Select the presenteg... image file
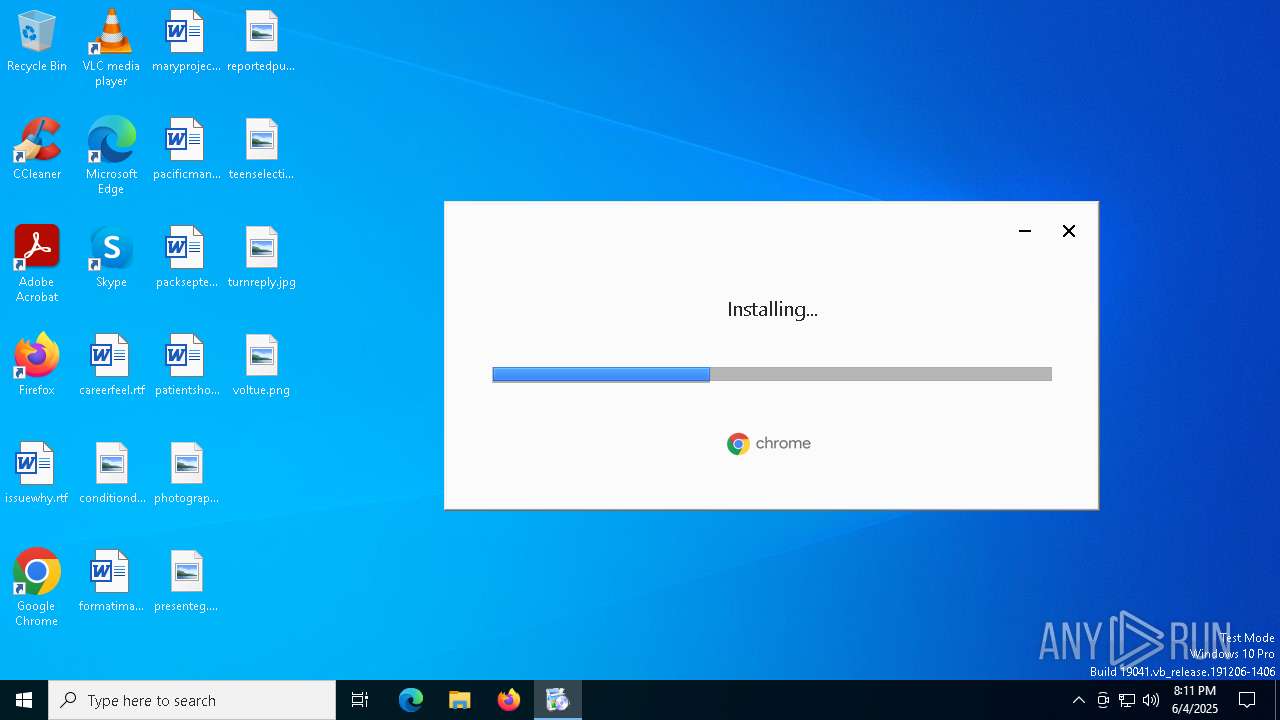The image size is (1280, 720). (186, 582)
